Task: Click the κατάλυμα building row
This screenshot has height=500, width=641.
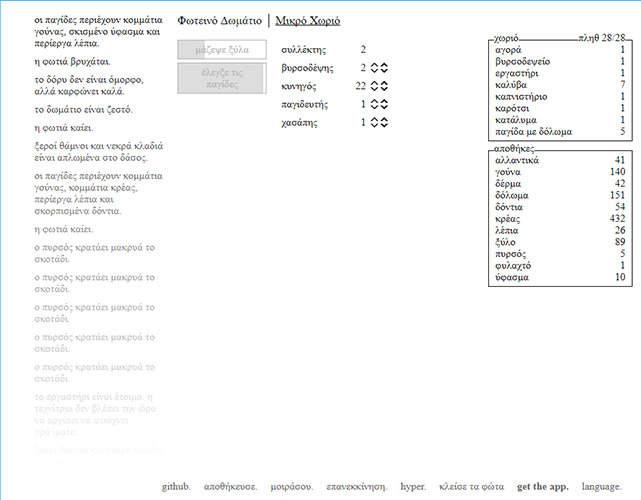Action: tap(560, 120)
